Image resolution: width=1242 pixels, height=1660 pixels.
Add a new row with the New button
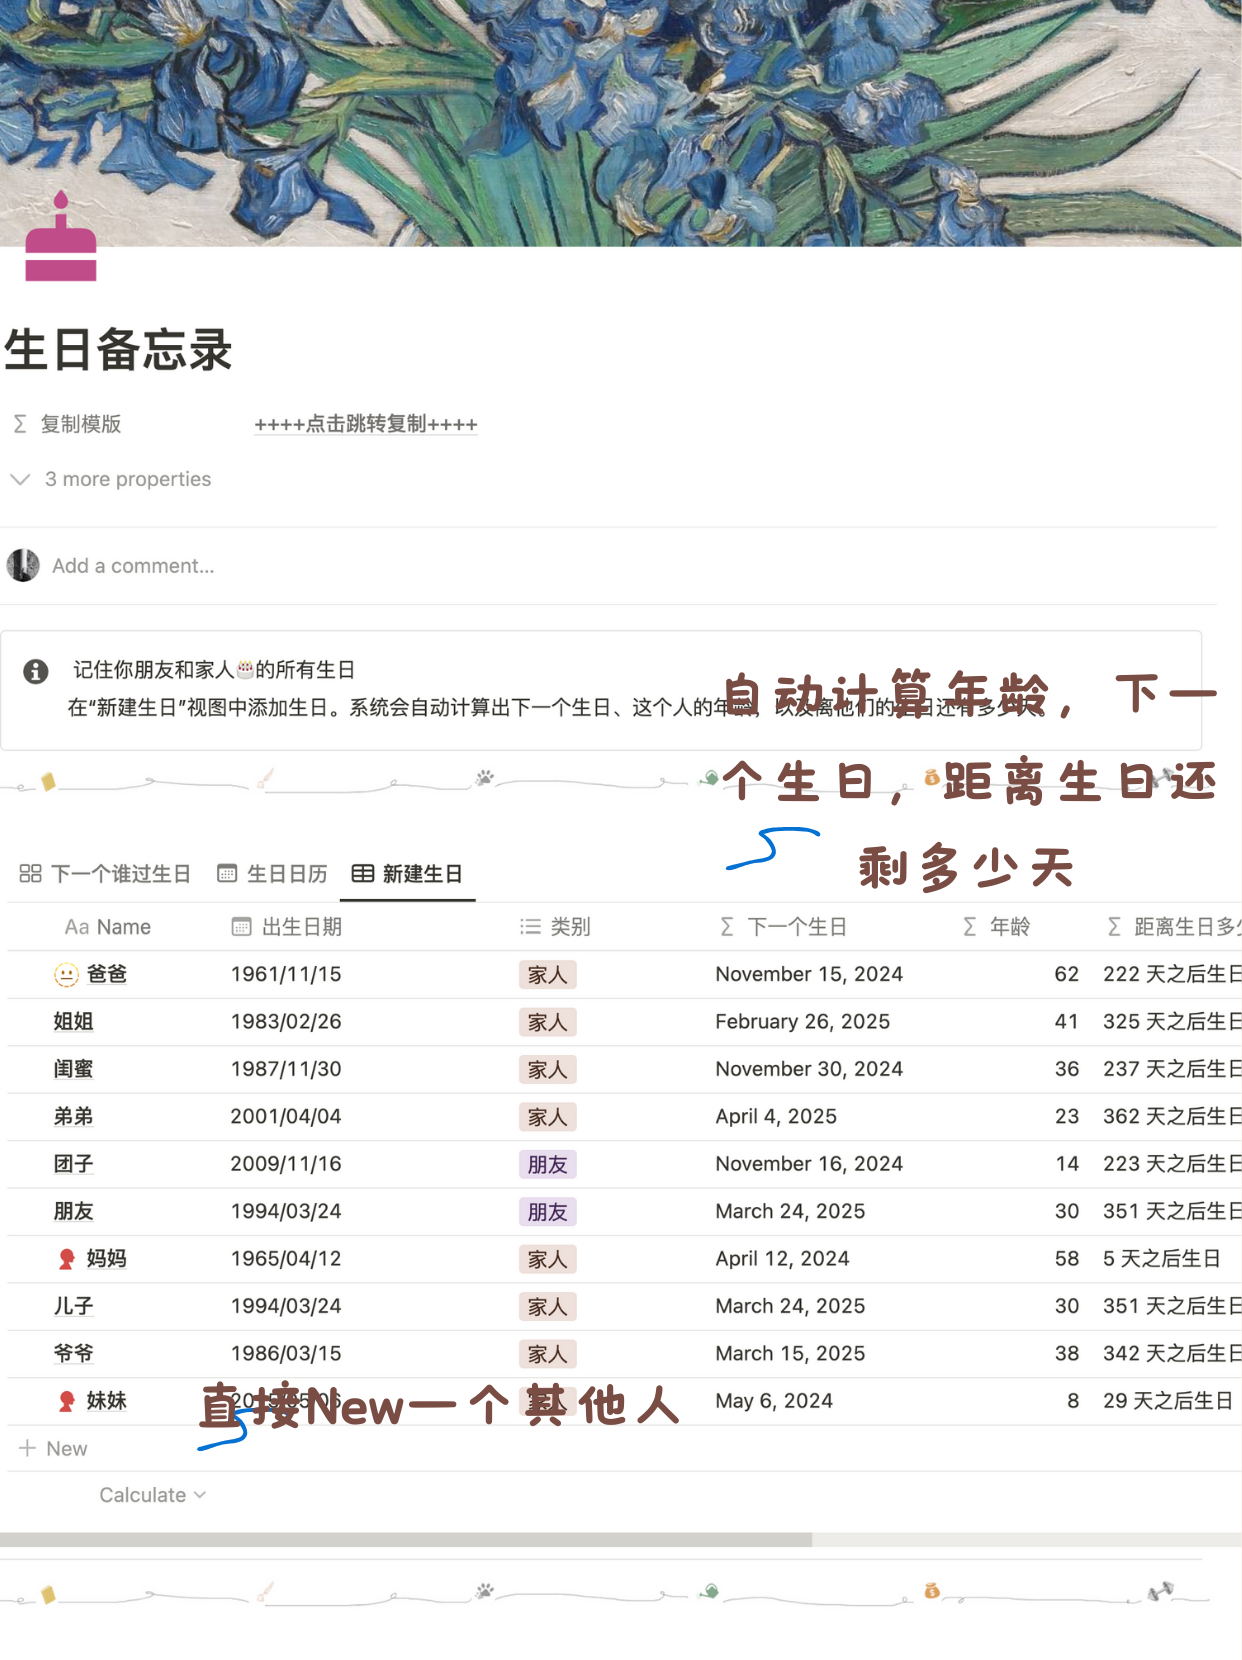point(55,1448)
